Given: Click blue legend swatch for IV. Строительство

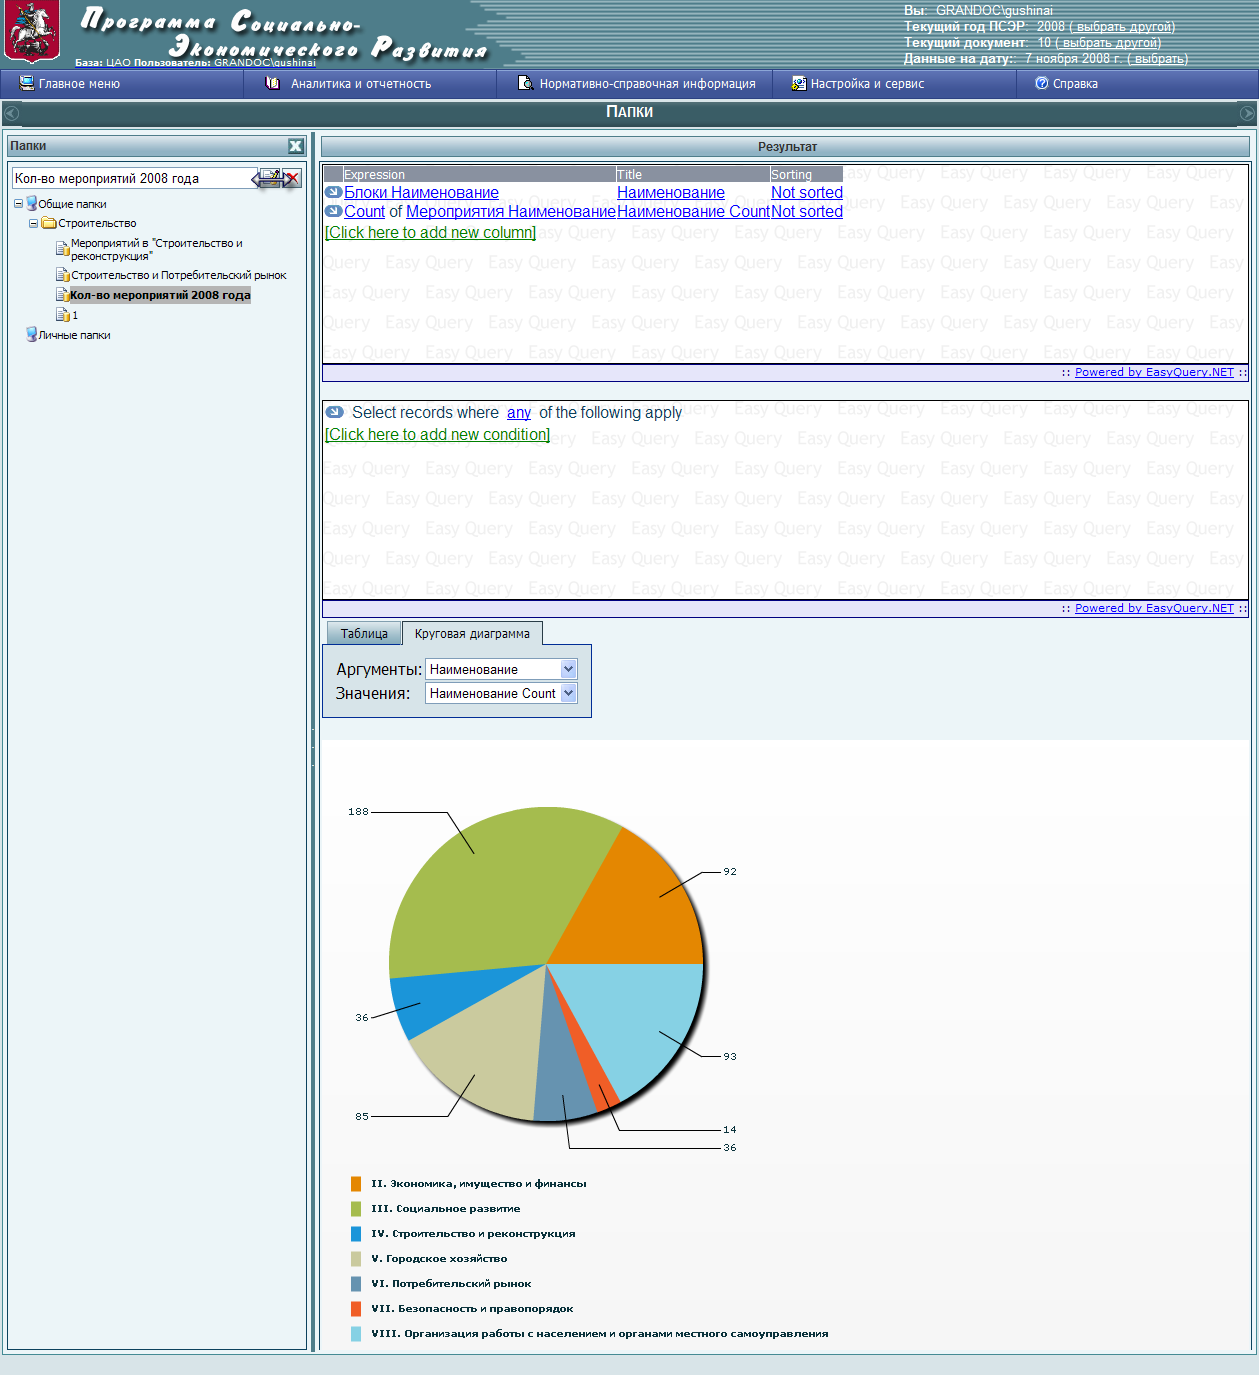Looking at the screenshot, I should coord(356,1234).
